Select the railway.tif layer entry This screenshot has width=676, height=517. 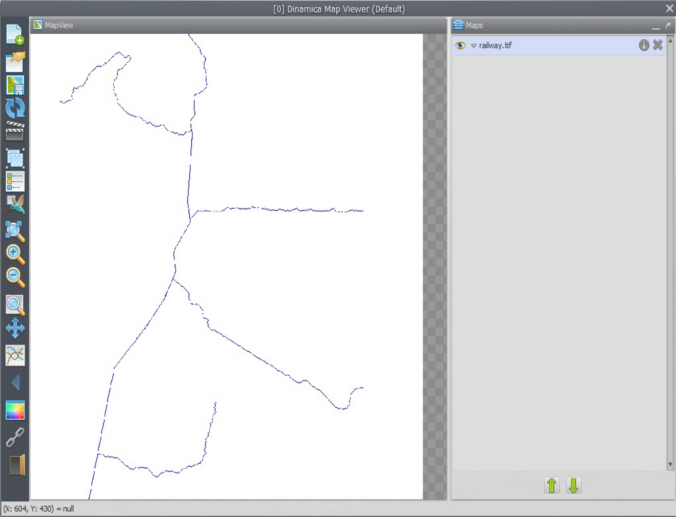pos(540,46)
